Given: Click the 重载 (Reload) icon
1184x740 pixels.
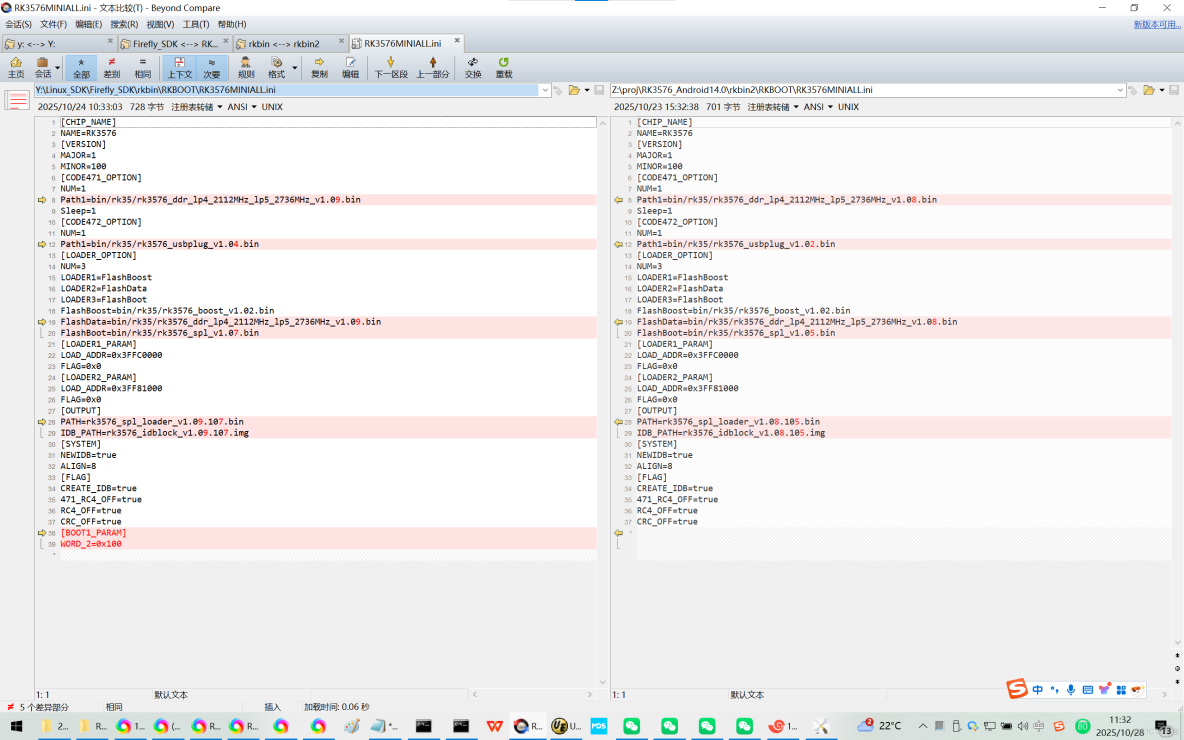Looking at the screenshot, I should coord(504,68).
